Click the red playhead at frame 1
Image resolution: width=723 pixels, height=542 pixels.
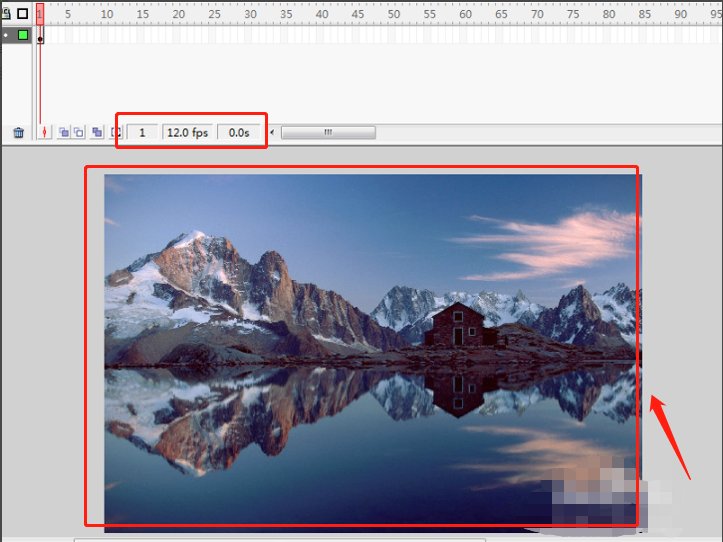coord(40,13)
